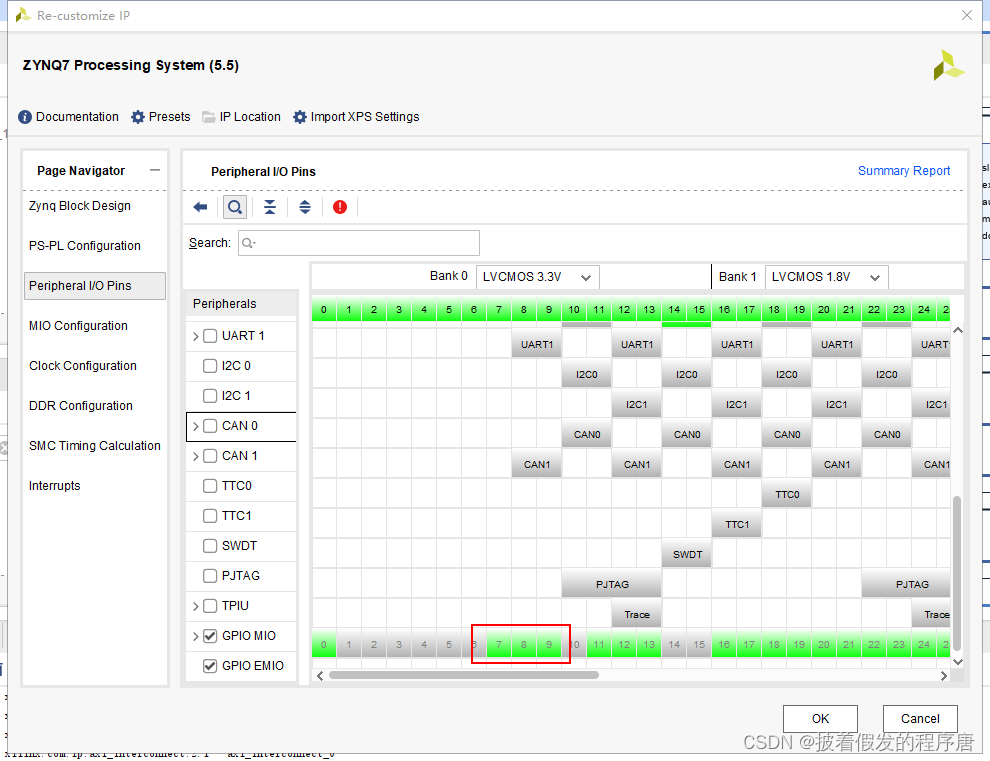Viewport: 990px width, 761px height.
Task: Click top header pin 14 cell
Action: 674,309
